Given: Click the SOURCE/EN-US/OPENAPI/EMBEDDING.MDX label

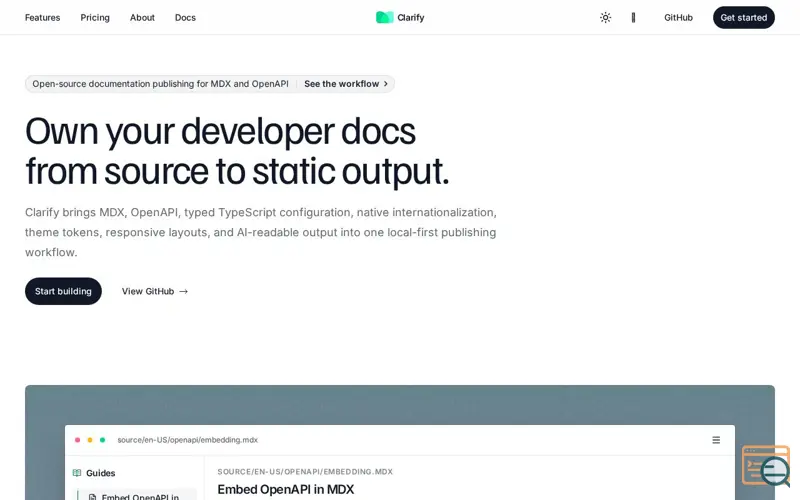Looking at the screenshot, I should (305, 472).
